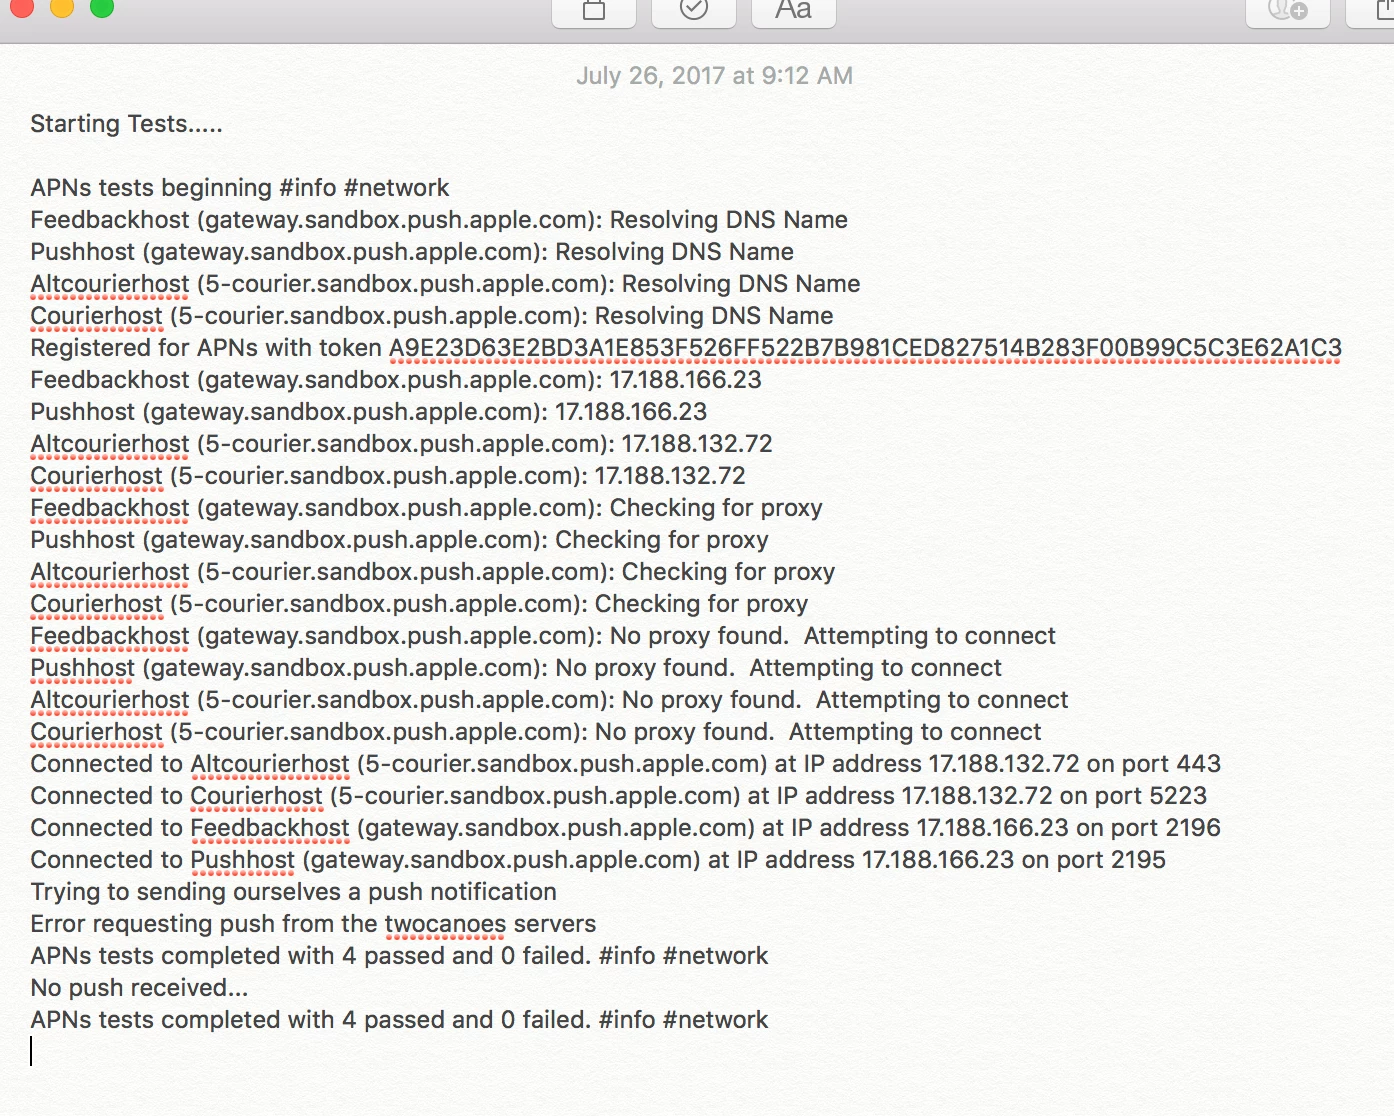The height and width of the screenshot is (1116, 1394).
Task: Click the July 26, 2017 date header
Action: pos(714,76)
